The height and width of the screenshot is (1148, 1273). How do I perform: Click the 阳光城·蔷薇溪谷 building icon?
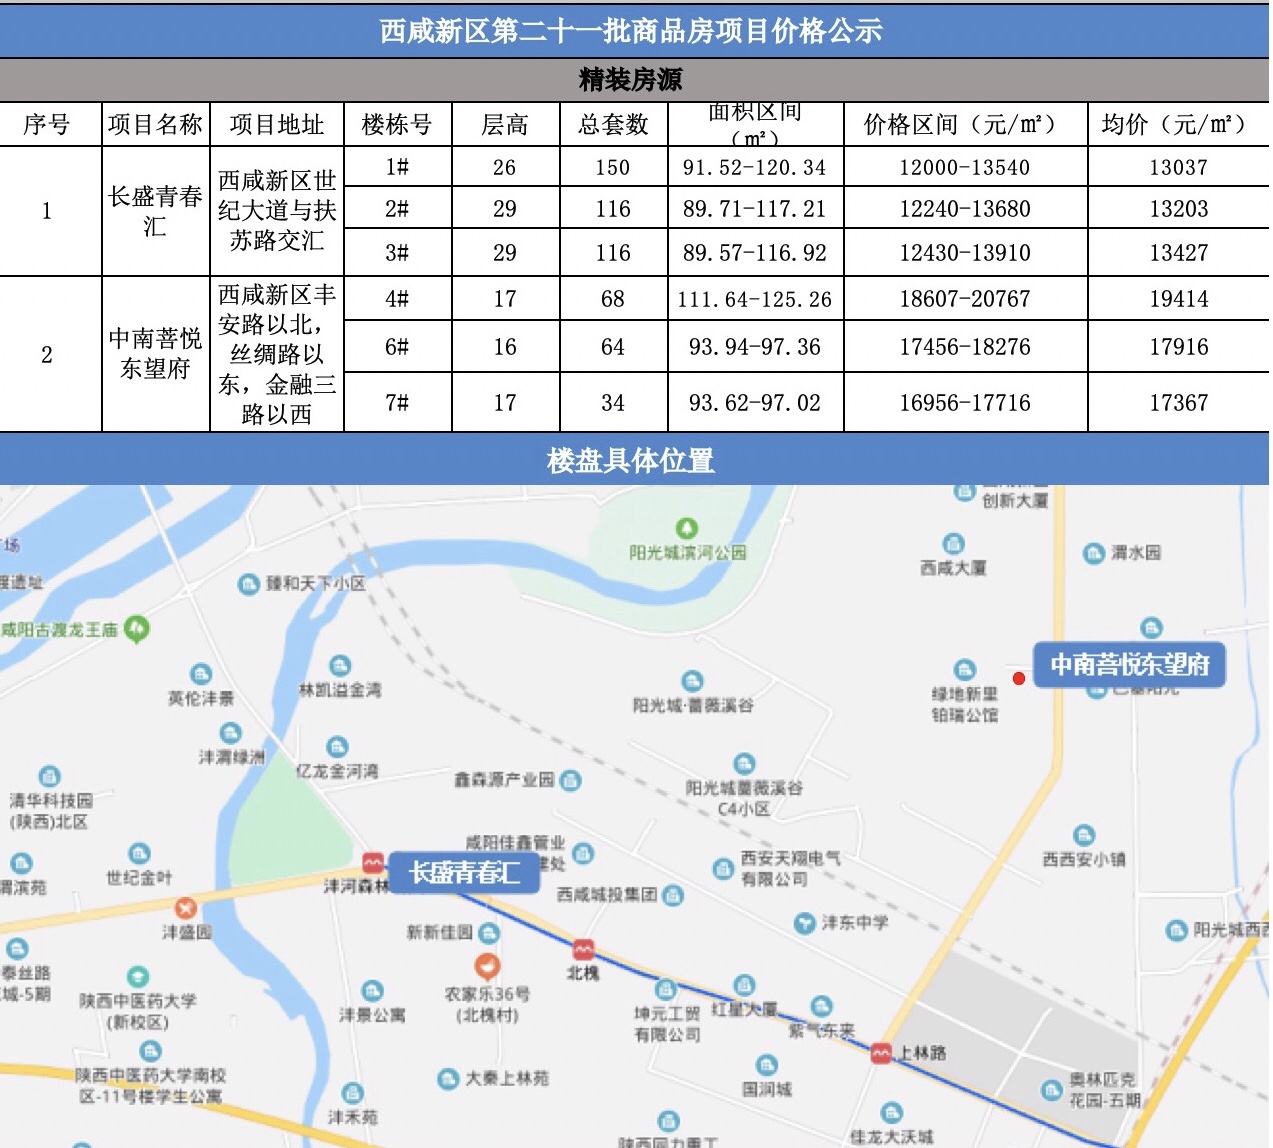(692, 681)
